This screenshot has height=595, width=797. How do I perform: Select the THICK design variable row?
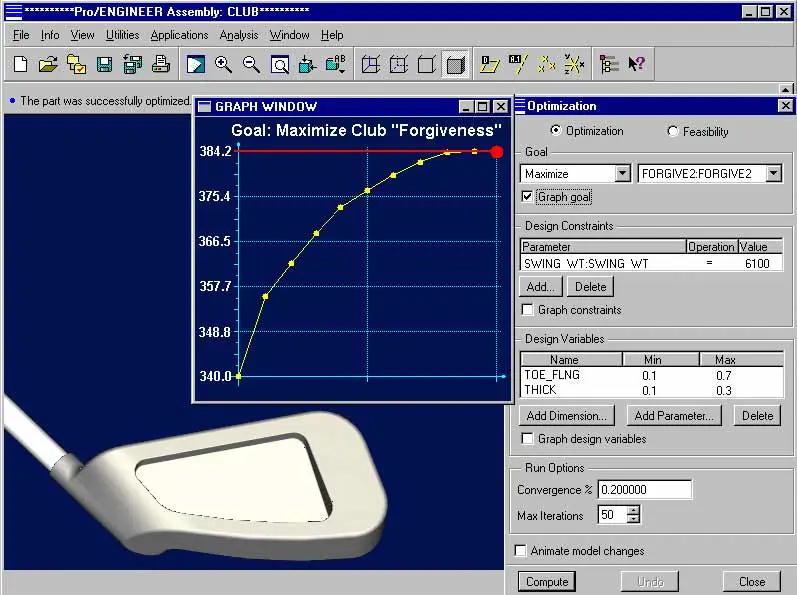pyautogui.click(x=652, y=390)
